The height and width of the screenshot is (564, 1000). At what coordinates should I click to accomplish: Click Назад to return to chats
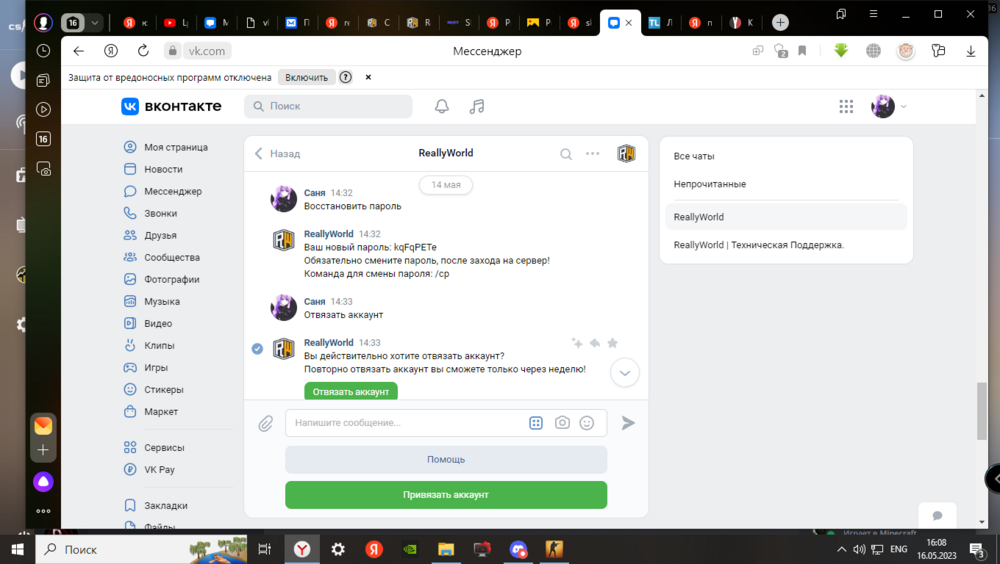(277, 154)
